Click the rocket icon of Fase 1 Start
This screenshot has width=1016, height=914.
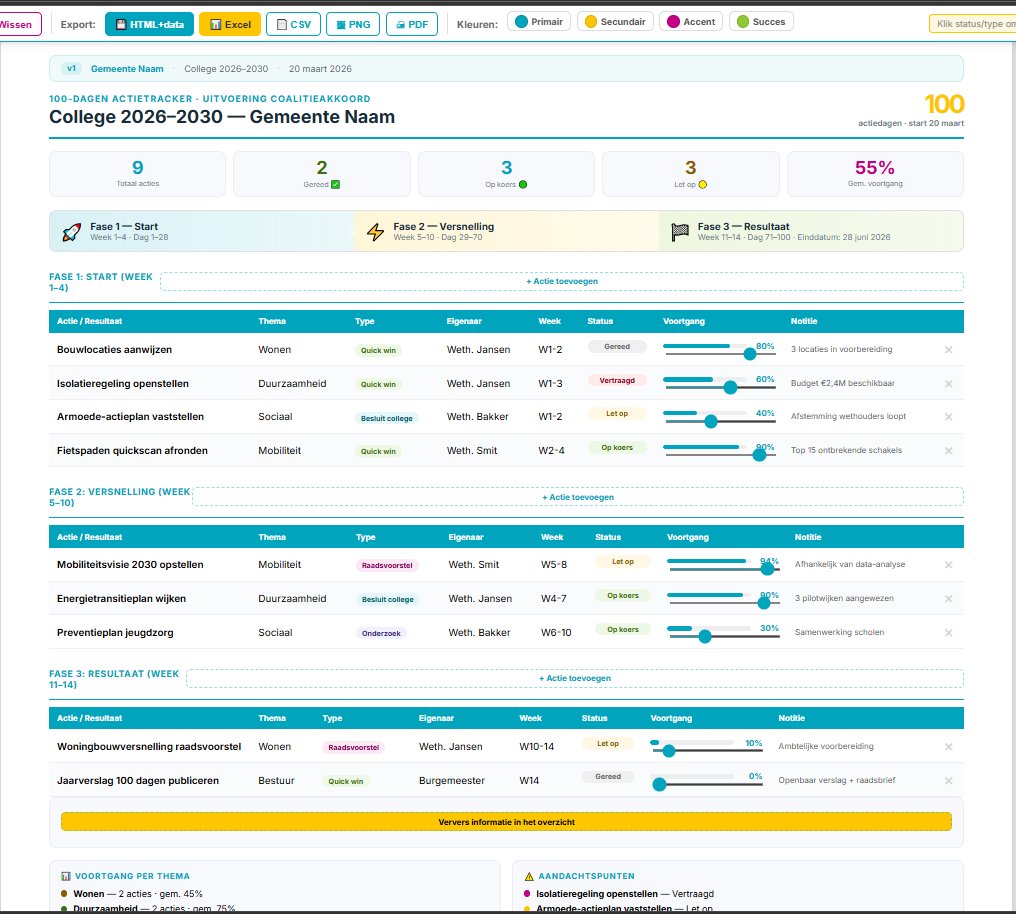[x=71, y=232]
